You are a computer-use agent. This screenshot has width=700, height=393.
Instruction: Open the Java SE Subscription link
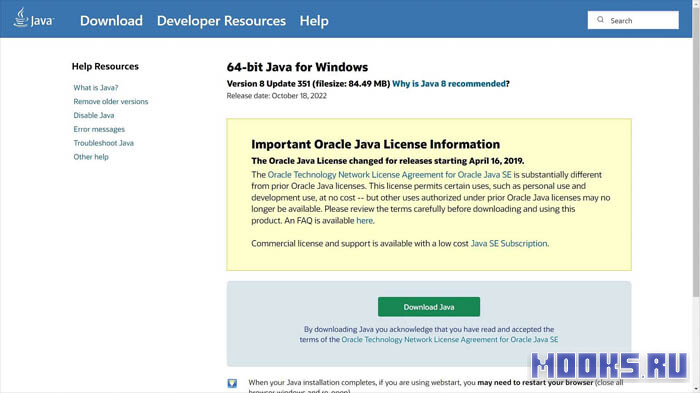pyautogui.click(x=509, y=243)
